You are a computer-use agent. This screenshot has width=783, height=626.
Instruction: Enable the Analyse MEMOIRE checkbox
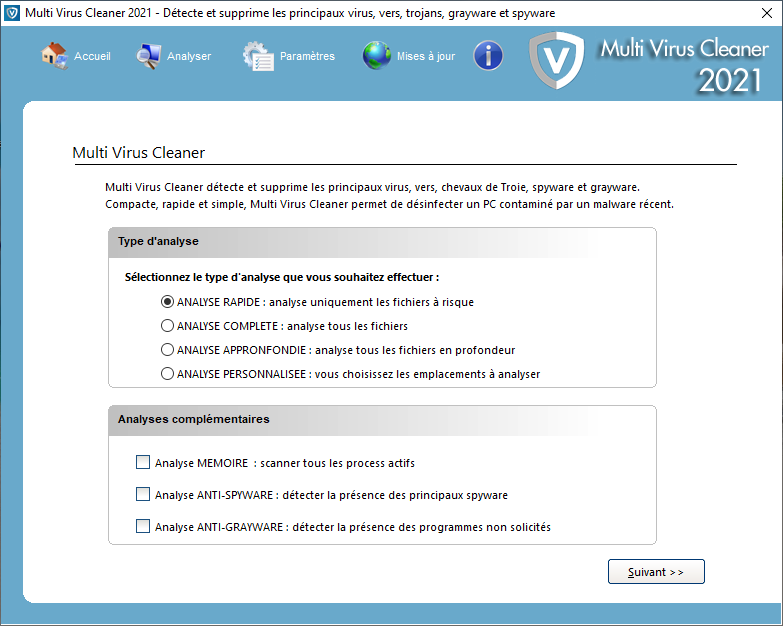[x=143, y=463]
